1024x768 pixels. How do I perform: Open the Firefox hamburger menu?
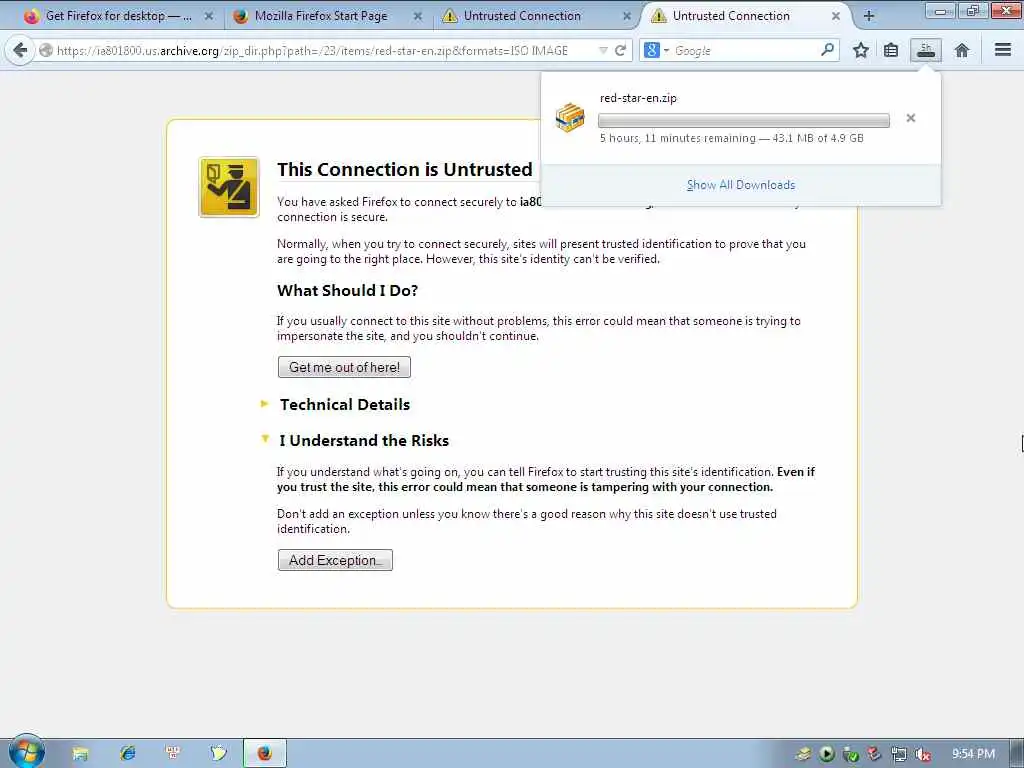point(1002,50)
